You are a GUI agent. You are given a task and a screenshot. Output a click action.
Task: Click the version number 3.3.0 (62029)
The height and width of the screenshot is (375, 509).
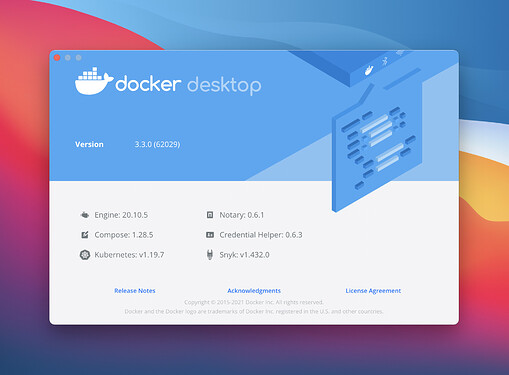(x=157, y=144)
